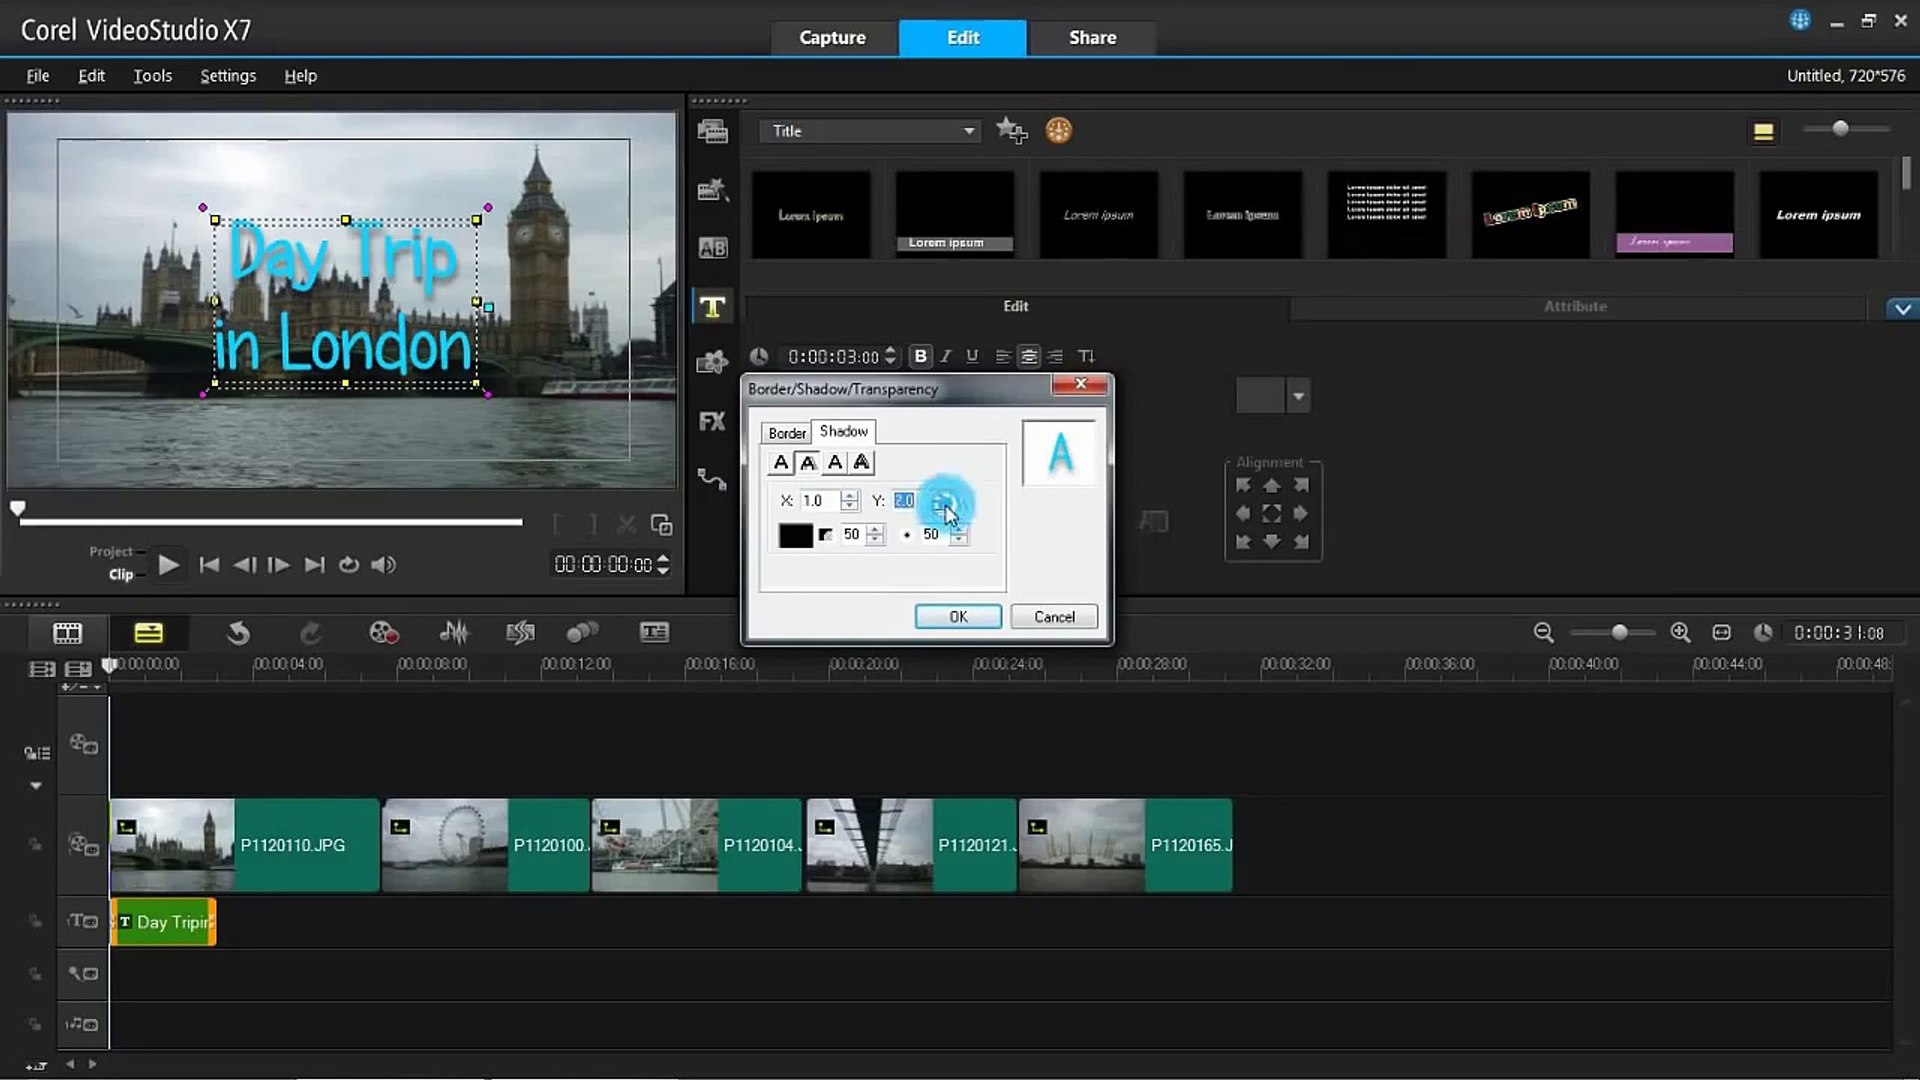The width and height of the screenshot is (1920, 1080).
Task: Click the enlarge preview window icon
Action: coord(661,525)
